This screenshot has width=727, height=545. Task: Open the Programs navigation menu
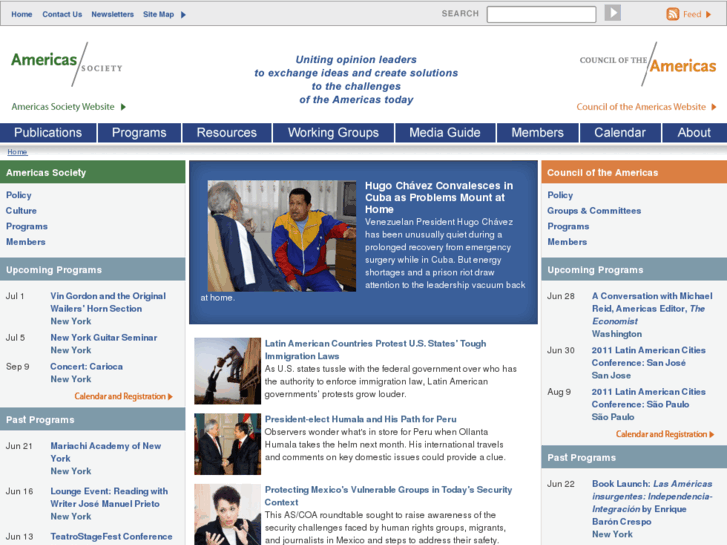139,133
